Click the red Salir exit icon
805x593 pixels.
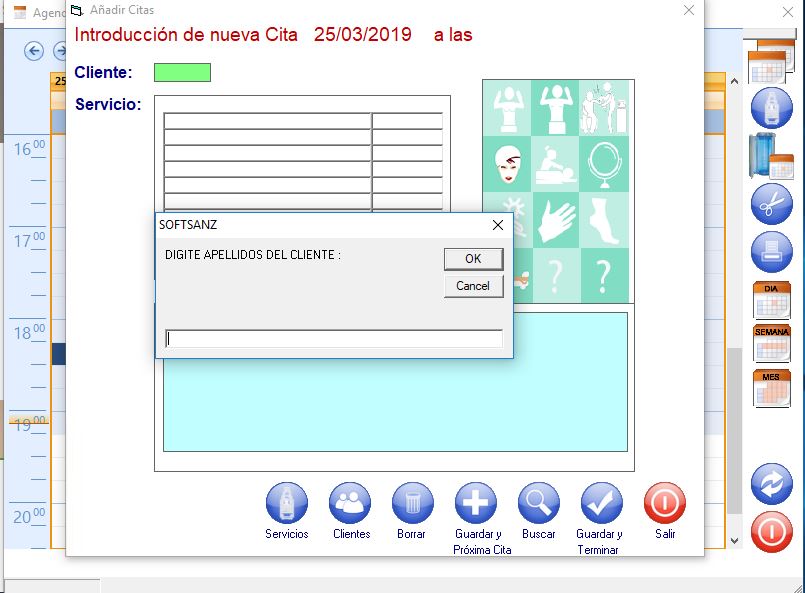pyautogui.click(x=665, y=503)
